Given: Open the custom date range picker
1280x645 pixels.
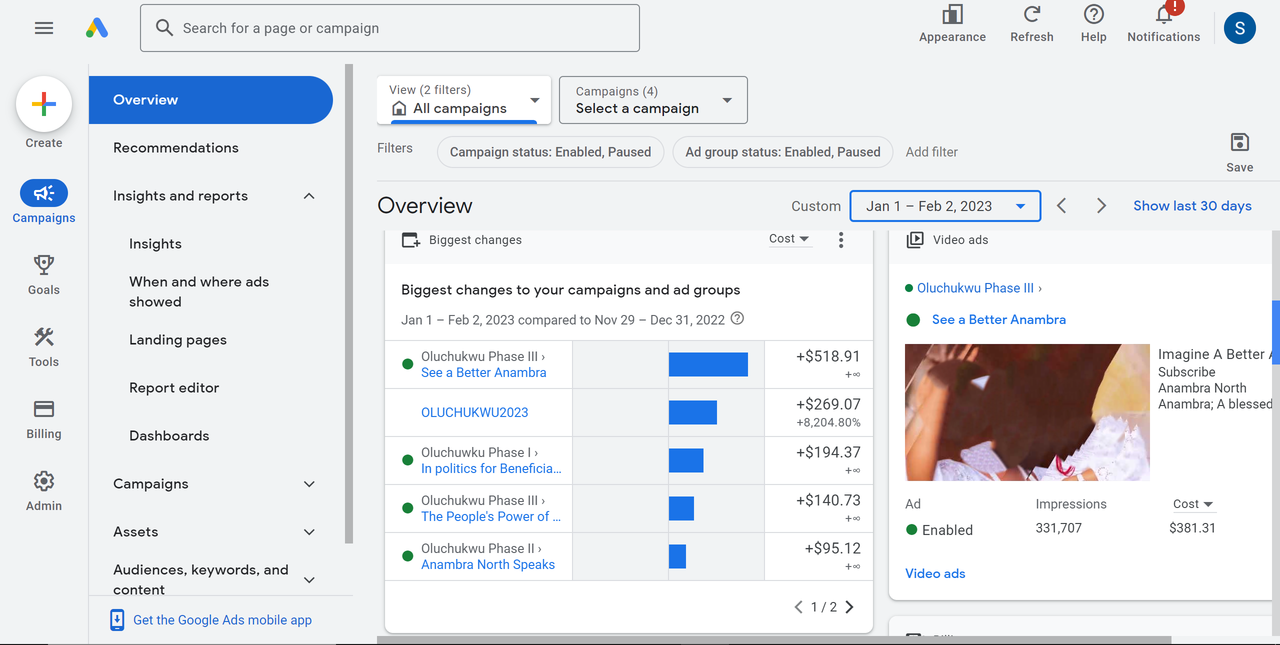Looking at the screenshot, I should (945, 206).
